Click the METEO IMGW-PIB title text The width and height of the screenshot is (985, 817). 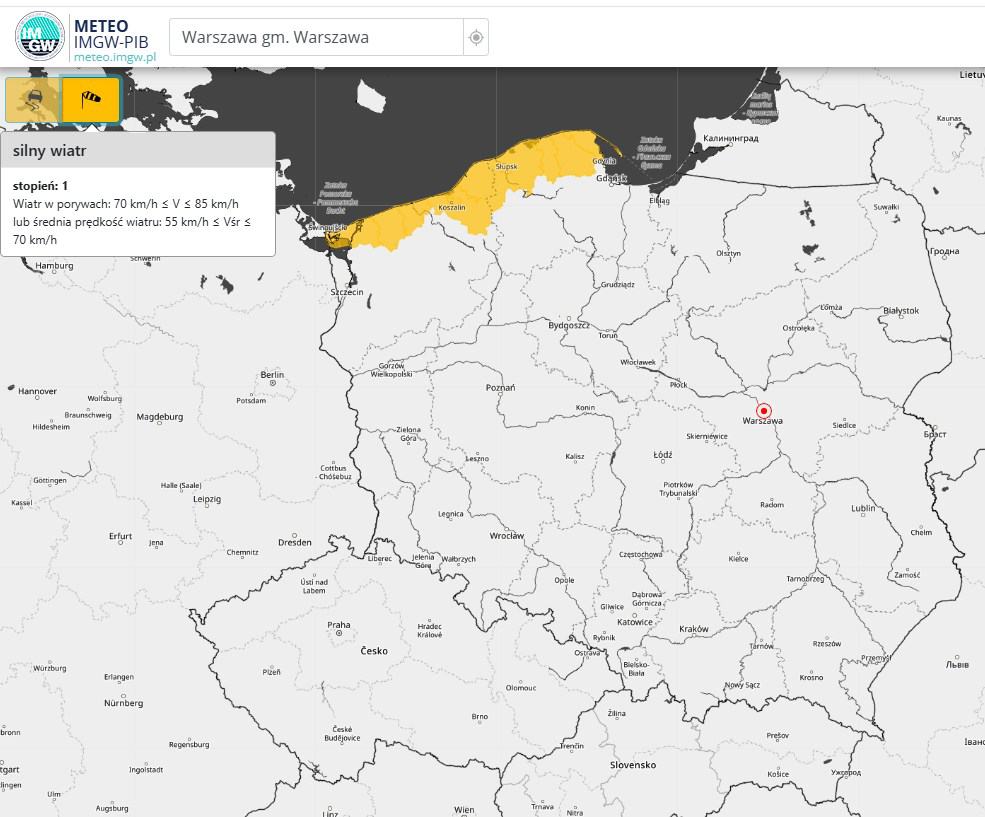116,32
